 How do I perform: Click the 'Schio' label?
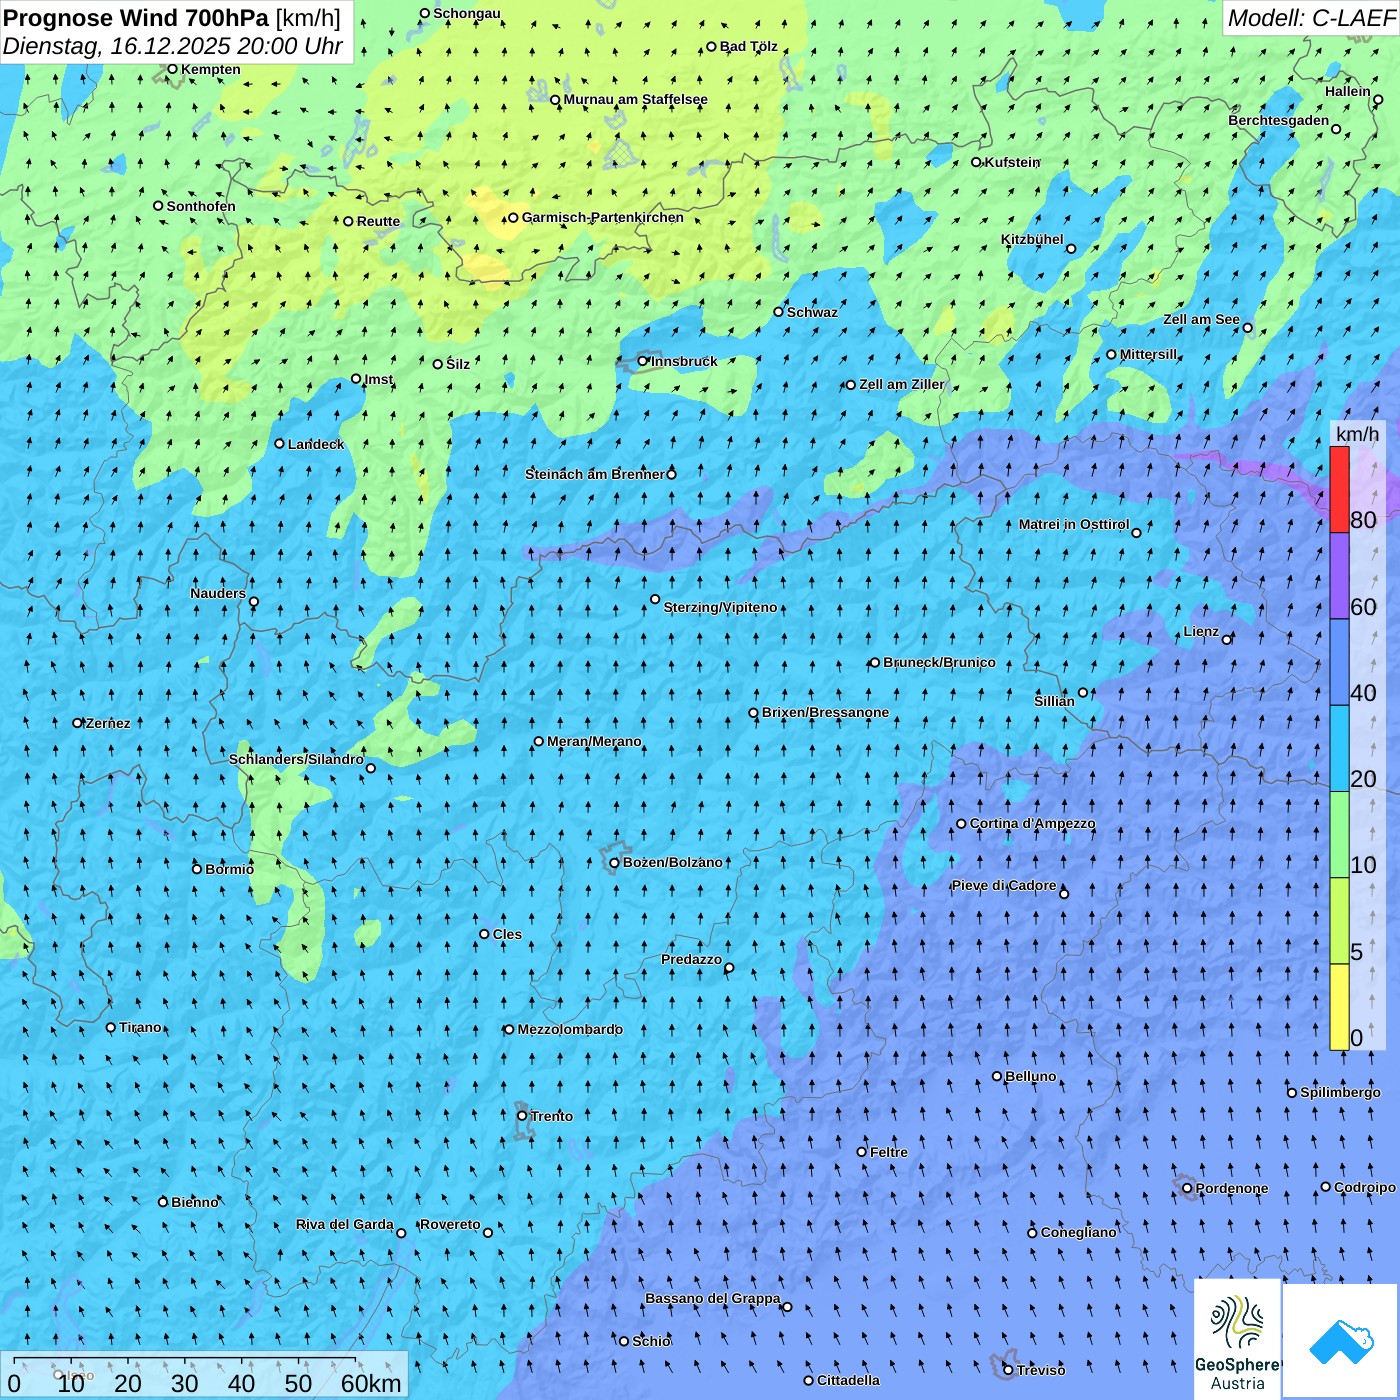652,1341
